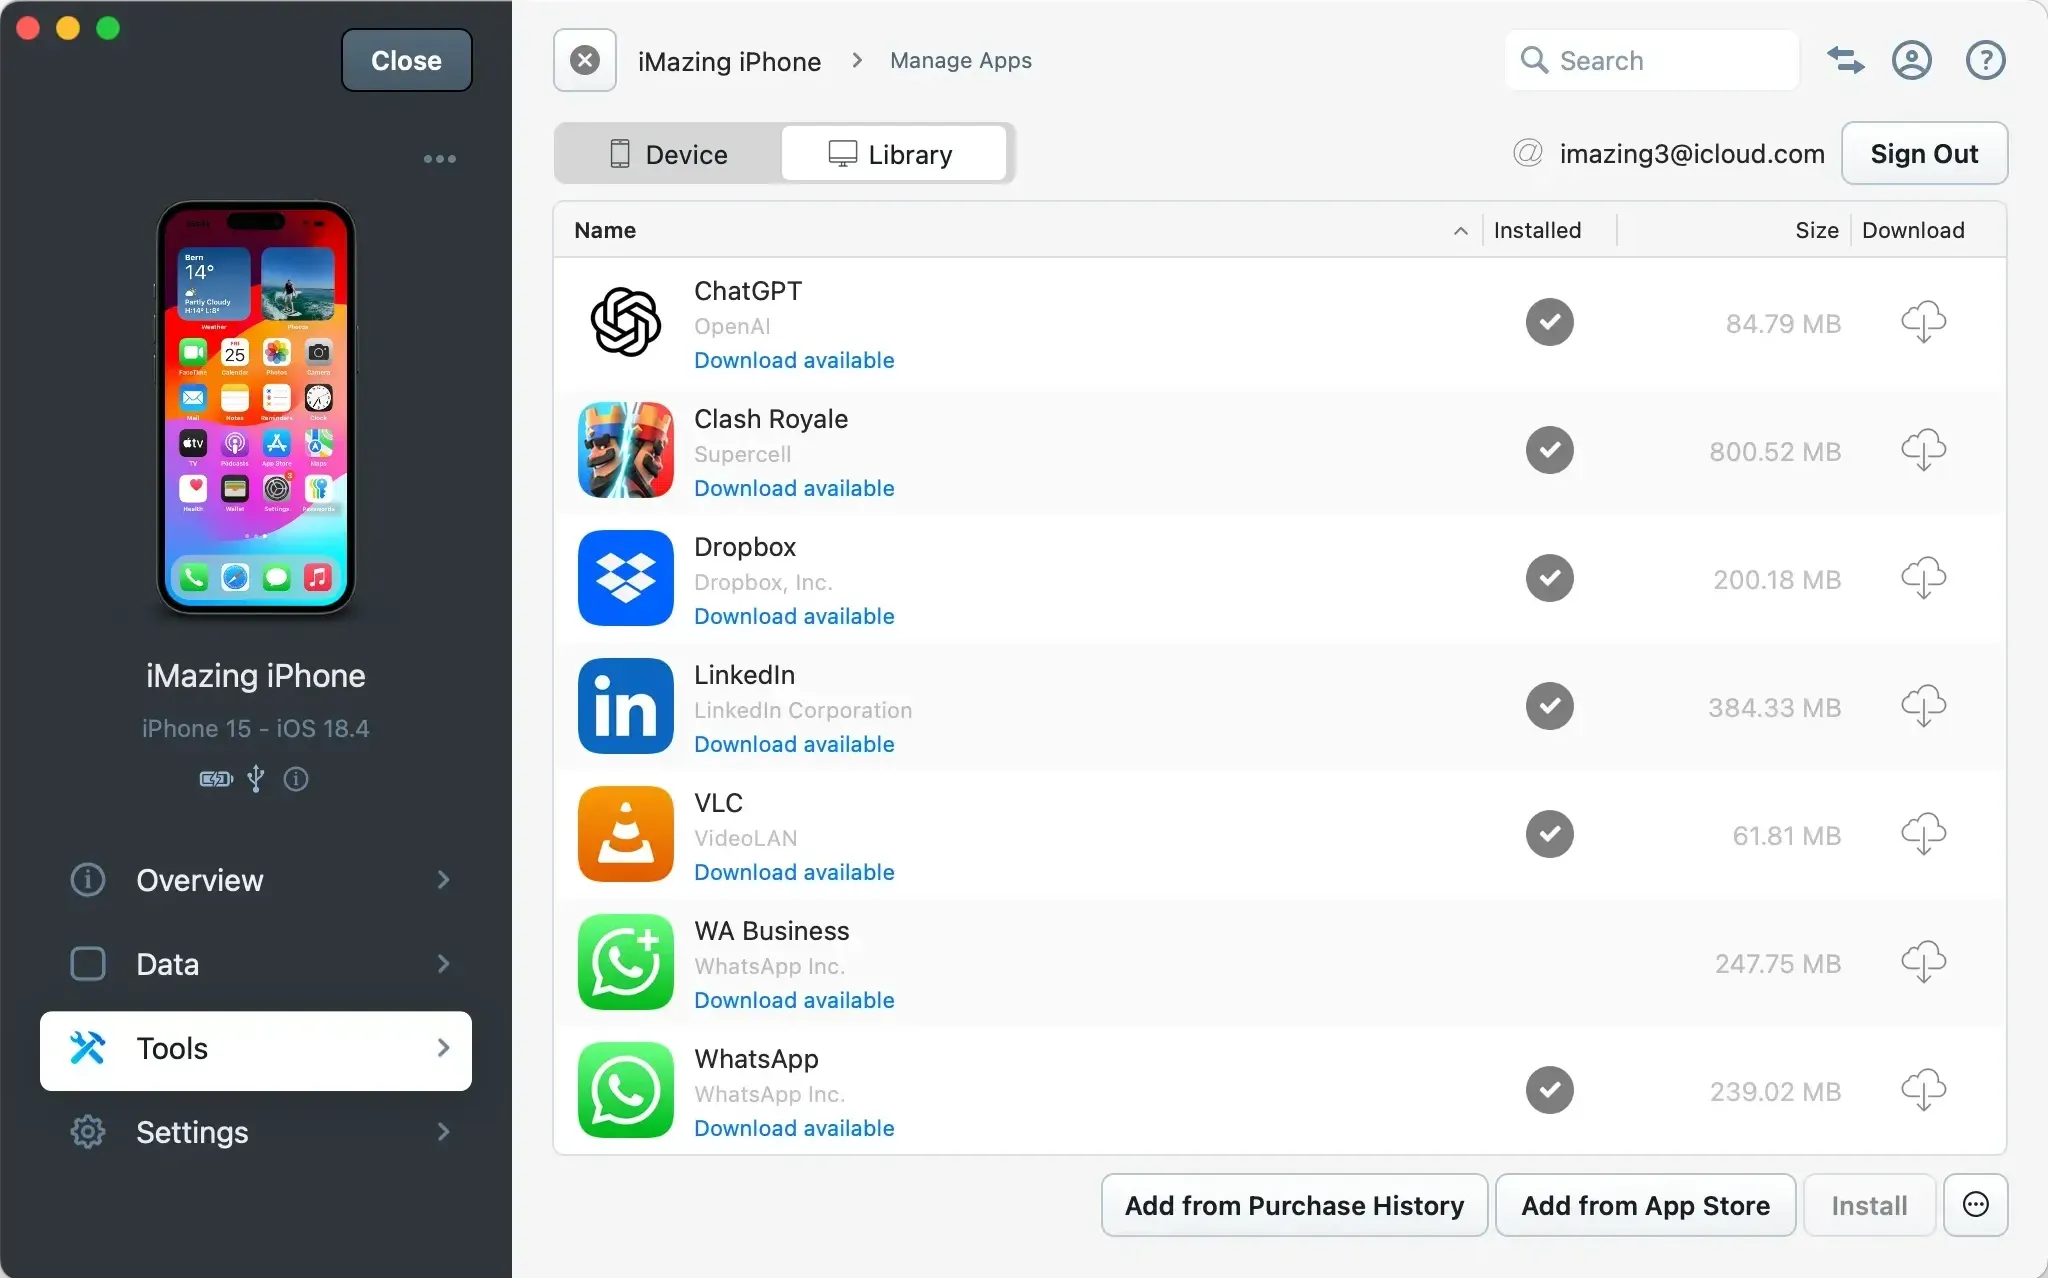Open the more options menu above the phone
The width and height of the screenshot is (2048, 1278).
click(440, 158)
